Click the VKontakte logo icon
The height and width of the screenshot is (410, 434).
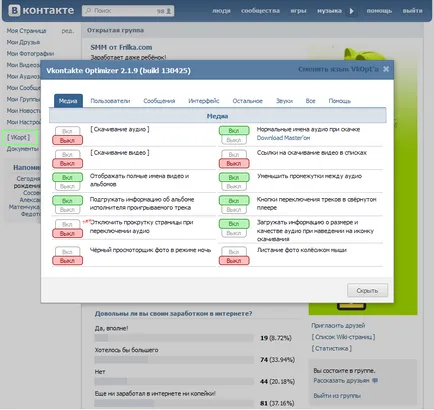(14, 10)
